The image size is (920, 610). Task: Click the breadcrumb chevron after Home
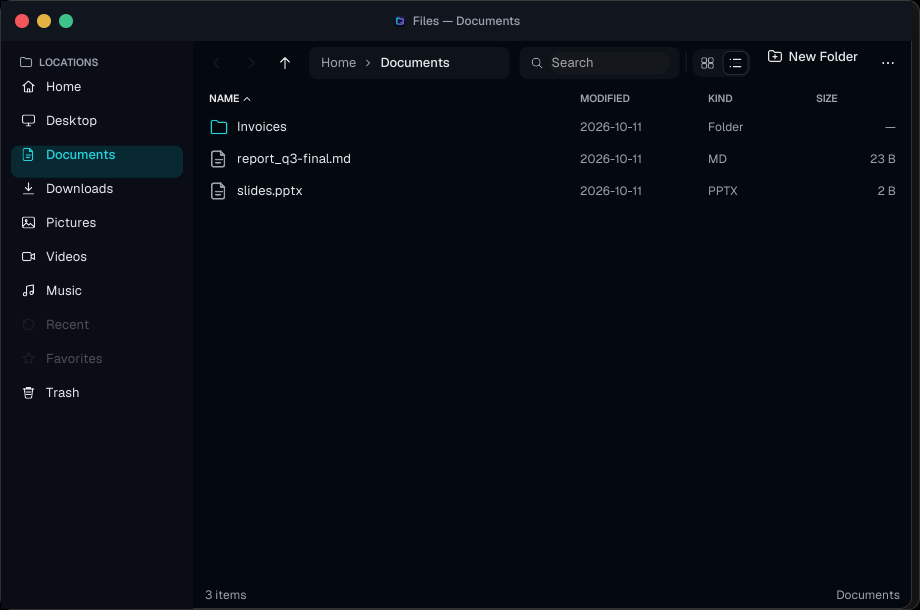point(368,63)
